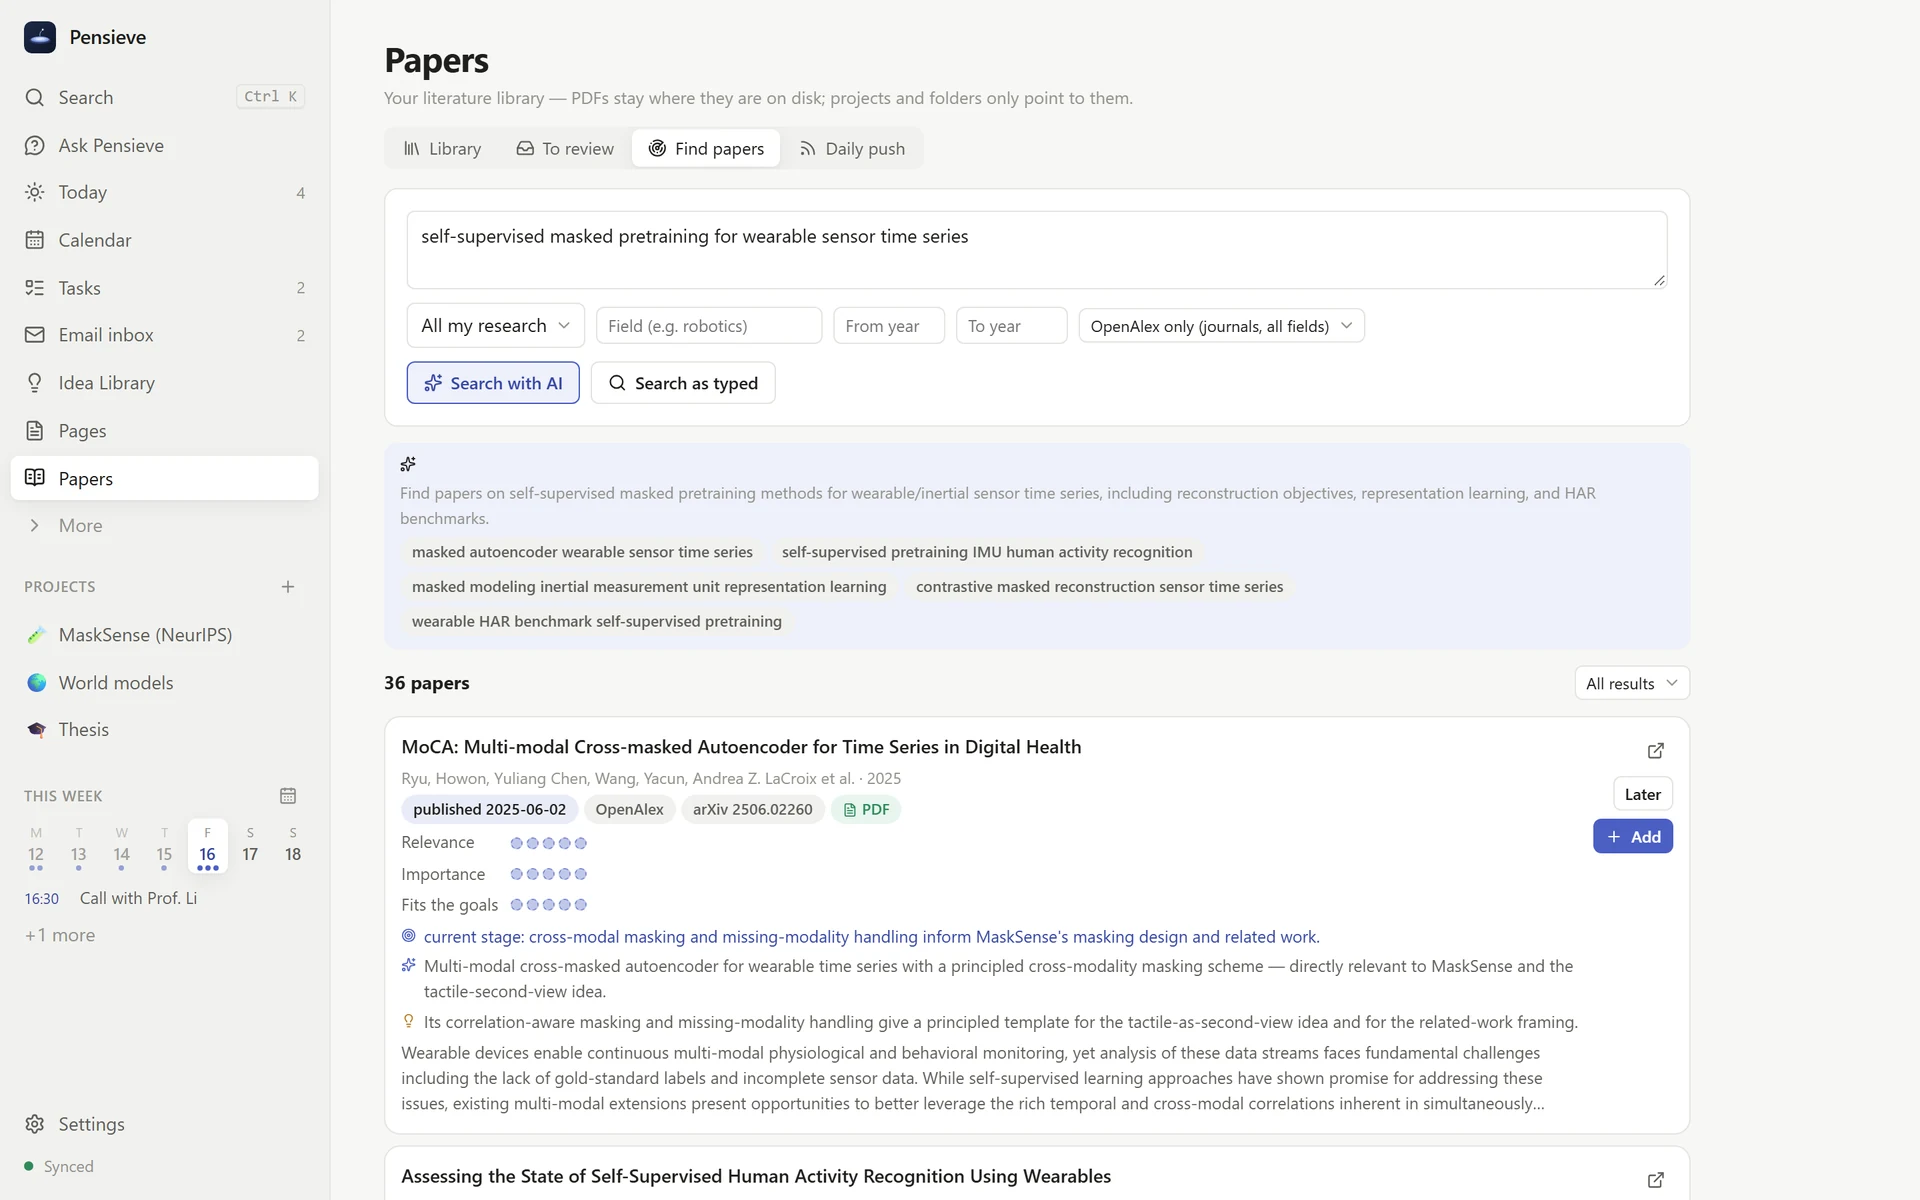1920x1200 pixels.
Task: Open the Calendar page
Action: (x=164, y=240)
